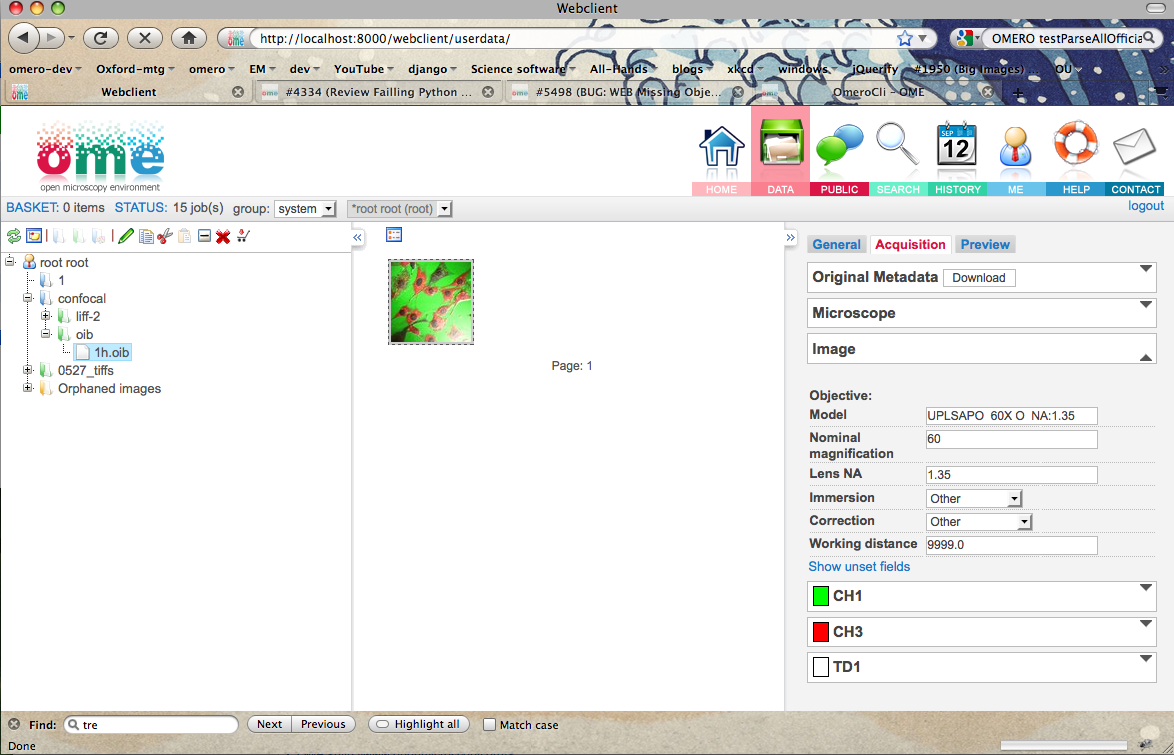Switch to the Preview tab
Viewport: 1174px width, 755px height.
(x=985, y=244)
